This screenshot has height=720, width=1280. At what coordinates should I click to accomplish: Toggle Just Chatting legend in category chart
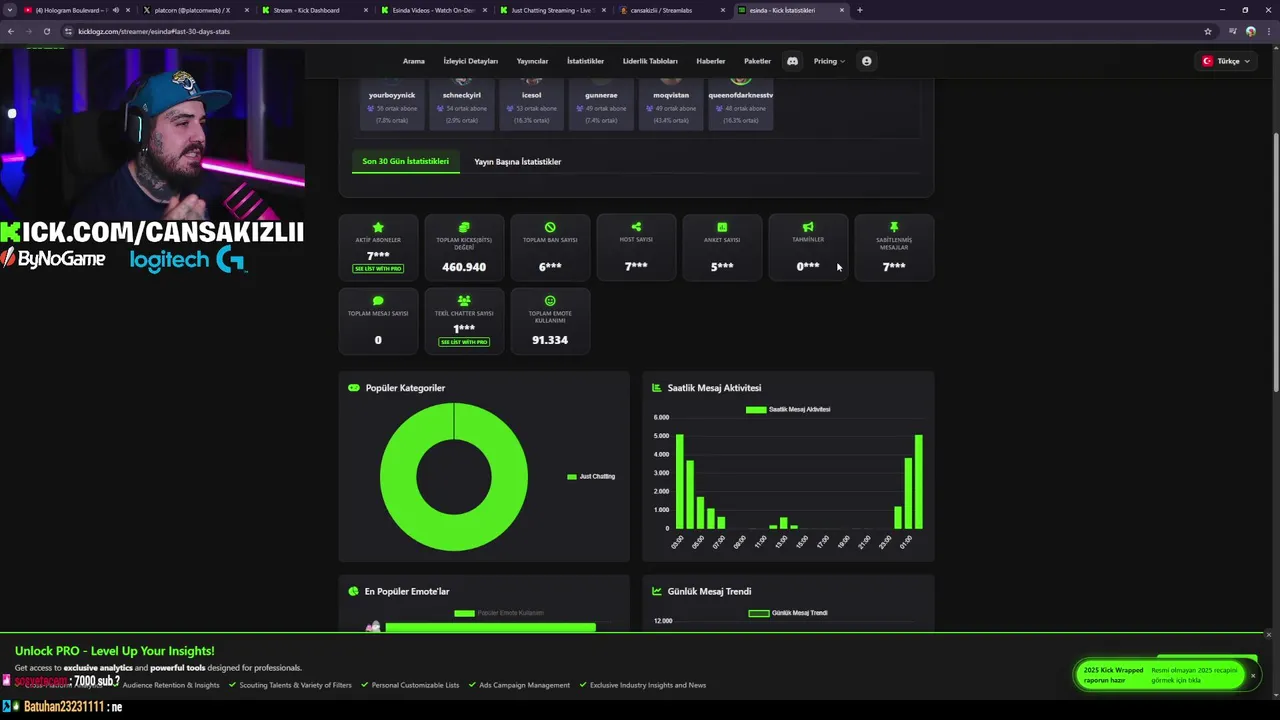pos(591,476)
